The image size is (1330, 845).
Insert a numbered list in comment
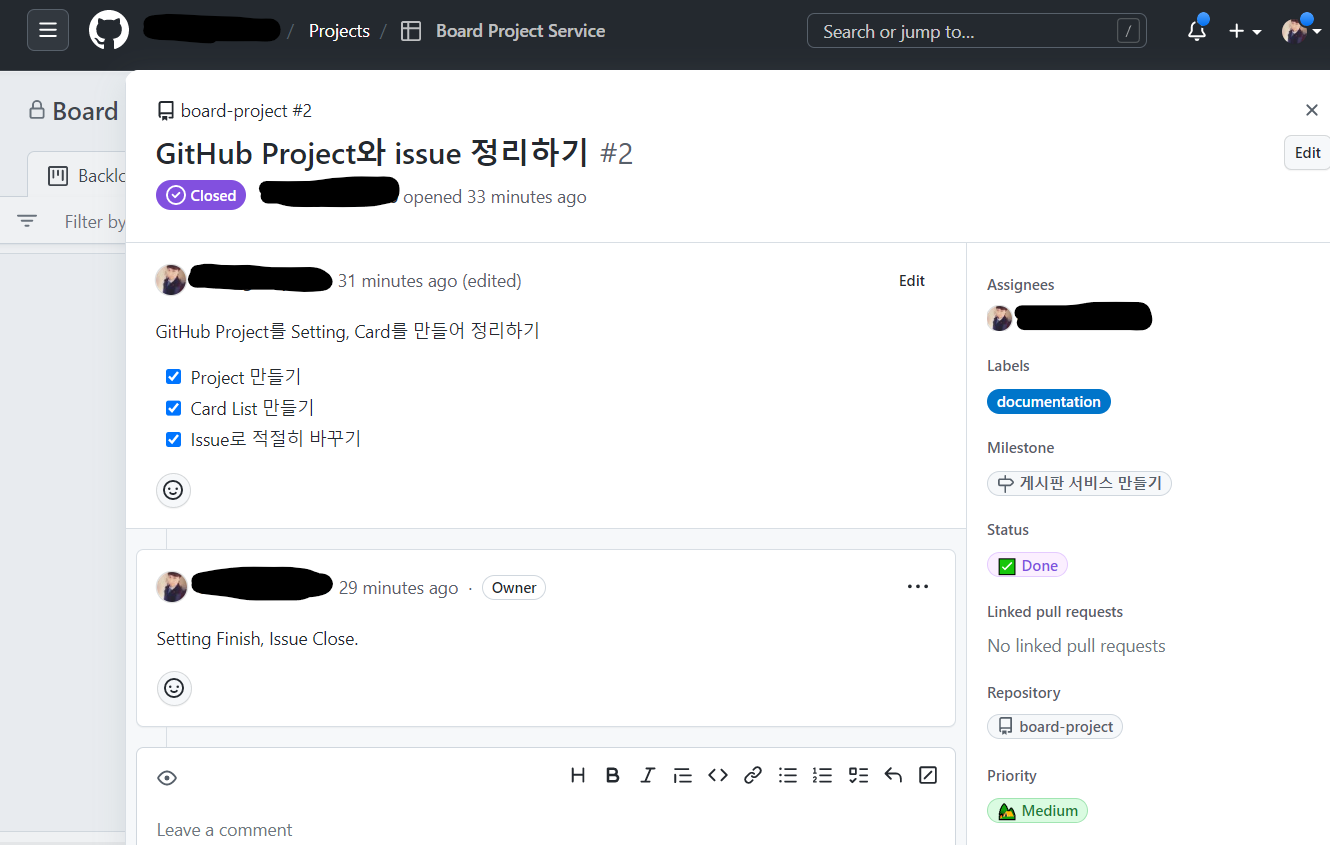click(x=822, y=775)
